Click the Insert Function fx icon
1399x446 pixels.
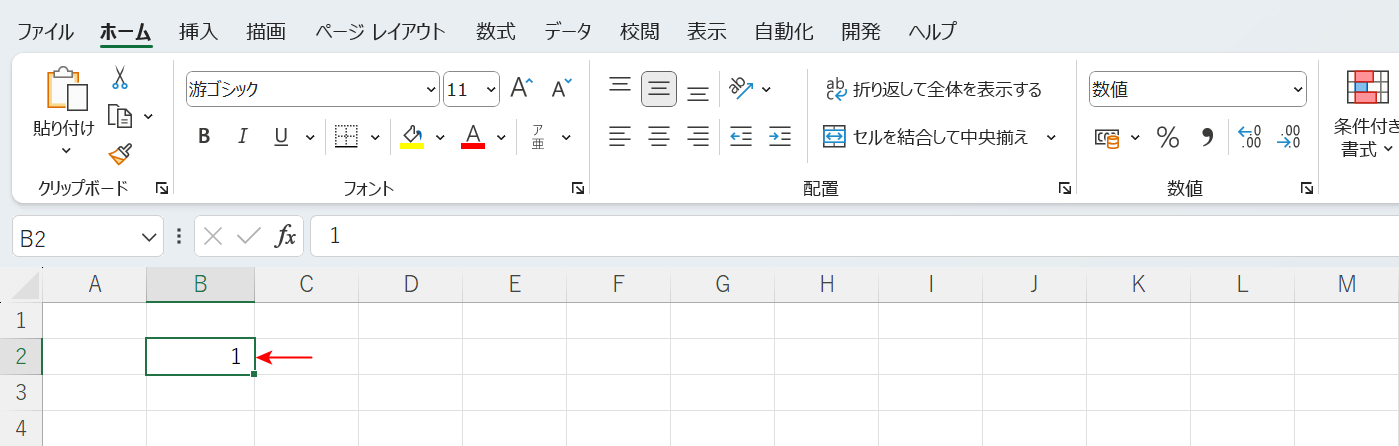click(x=286, y=236)
